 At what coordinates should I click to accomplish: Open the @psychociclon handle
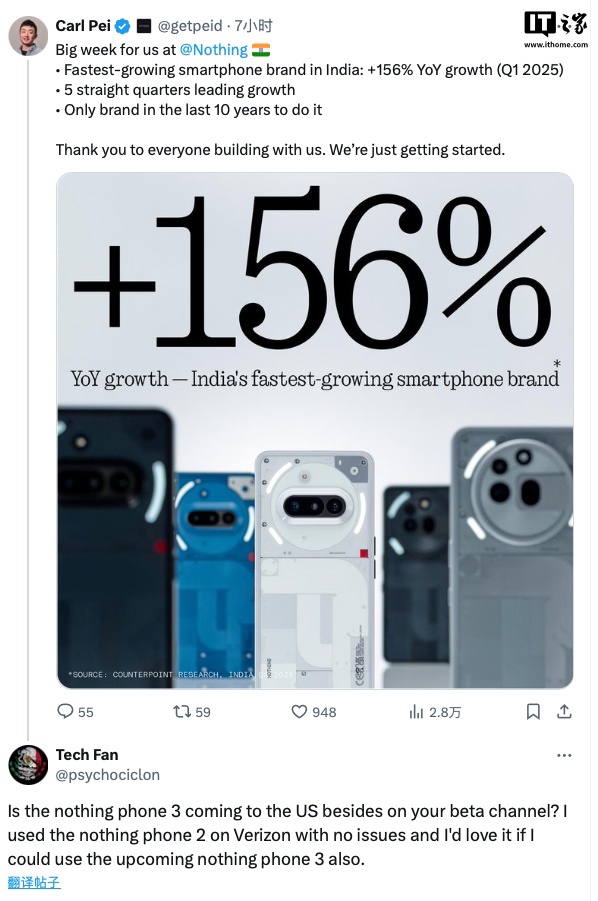click(107, 775)
